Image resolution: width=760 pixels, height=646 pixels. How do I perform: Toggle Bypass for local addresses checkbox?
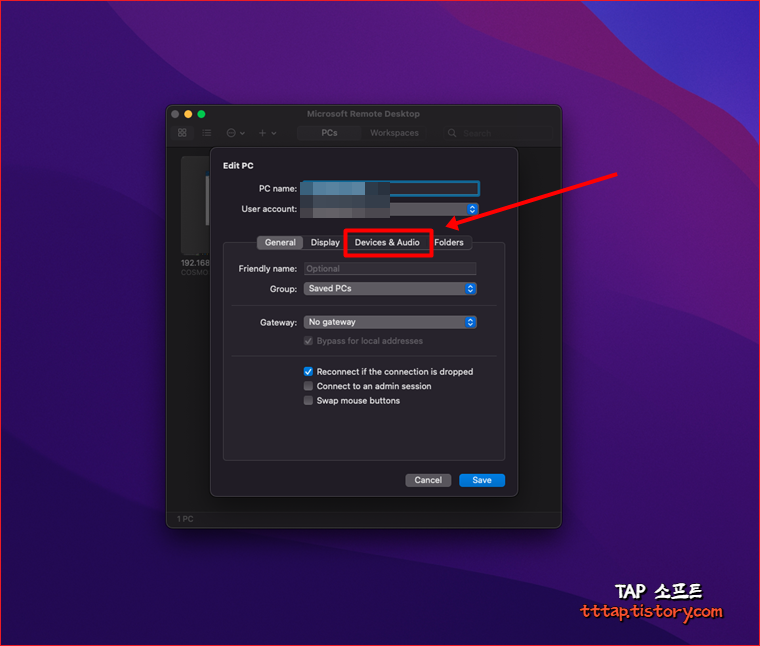pyautogui.click(x=308, y=341)
